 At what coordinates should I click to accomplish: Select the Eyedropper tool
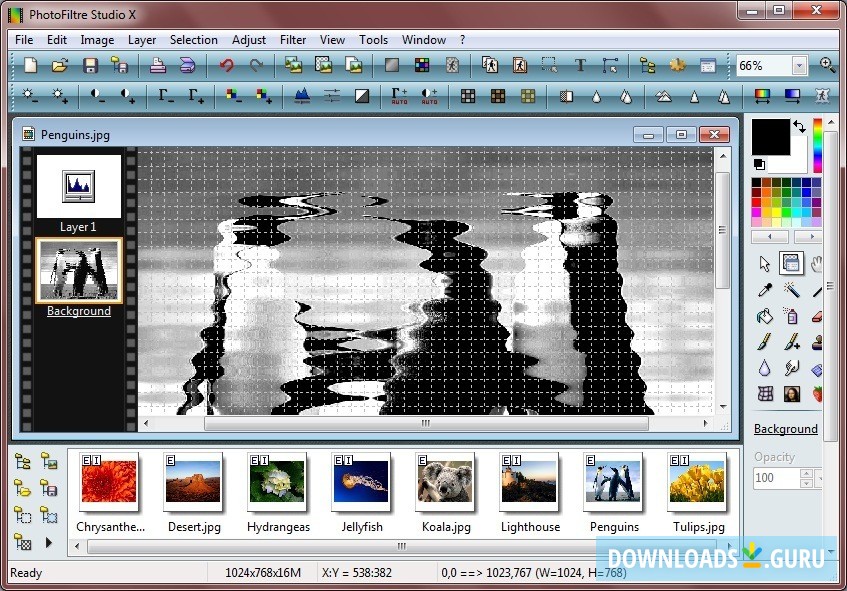point(764,289)
